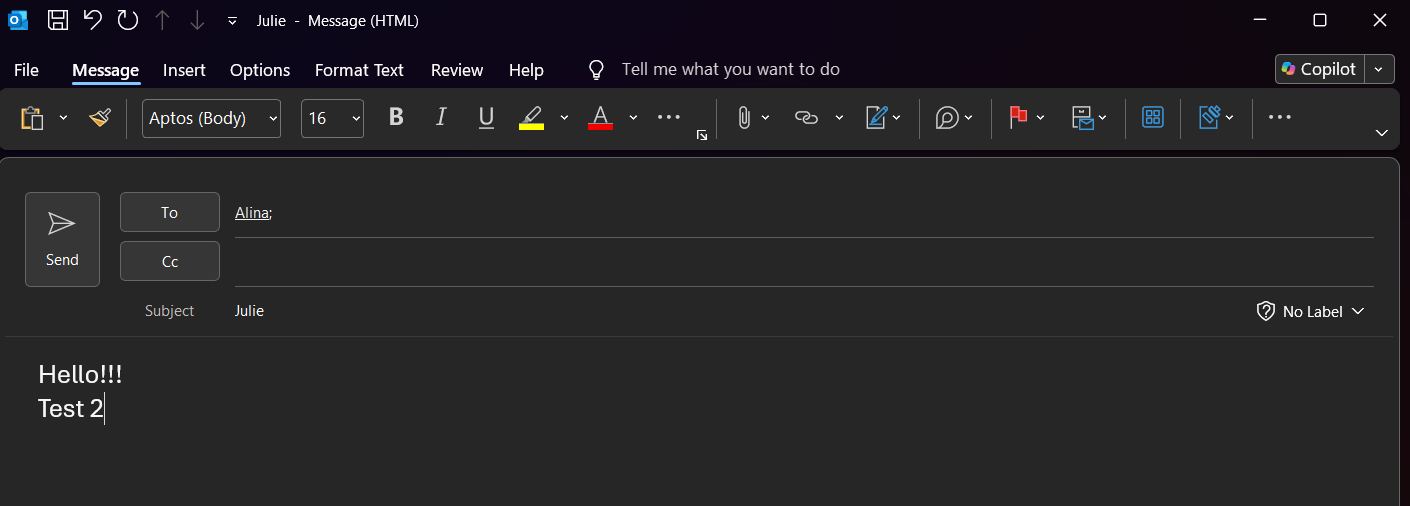Expand ribbon display options chevron
This screenshot has height=506, width=1410.
[1382, 133]
